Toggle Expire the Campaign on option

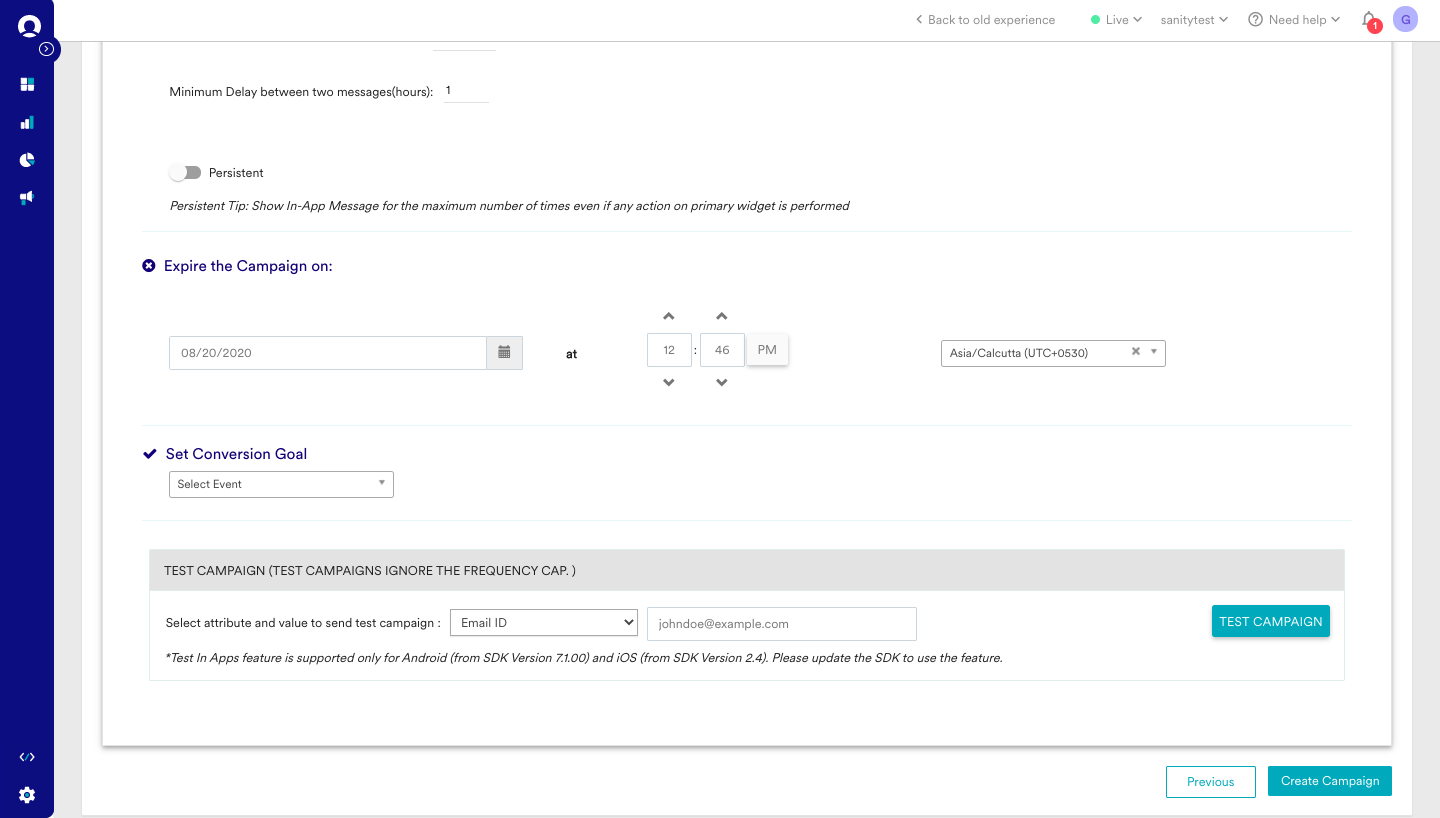(x=149, y=266)
